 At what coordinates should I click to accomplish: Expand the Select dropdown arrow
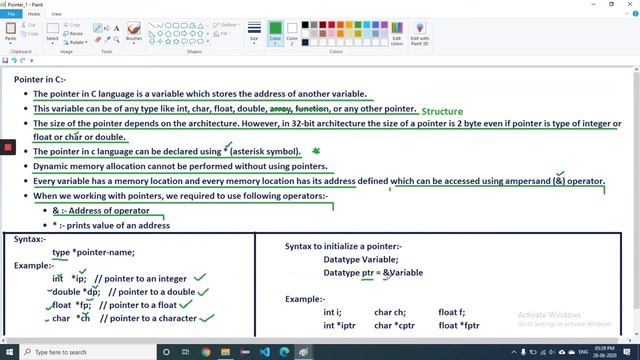[52, 43]
